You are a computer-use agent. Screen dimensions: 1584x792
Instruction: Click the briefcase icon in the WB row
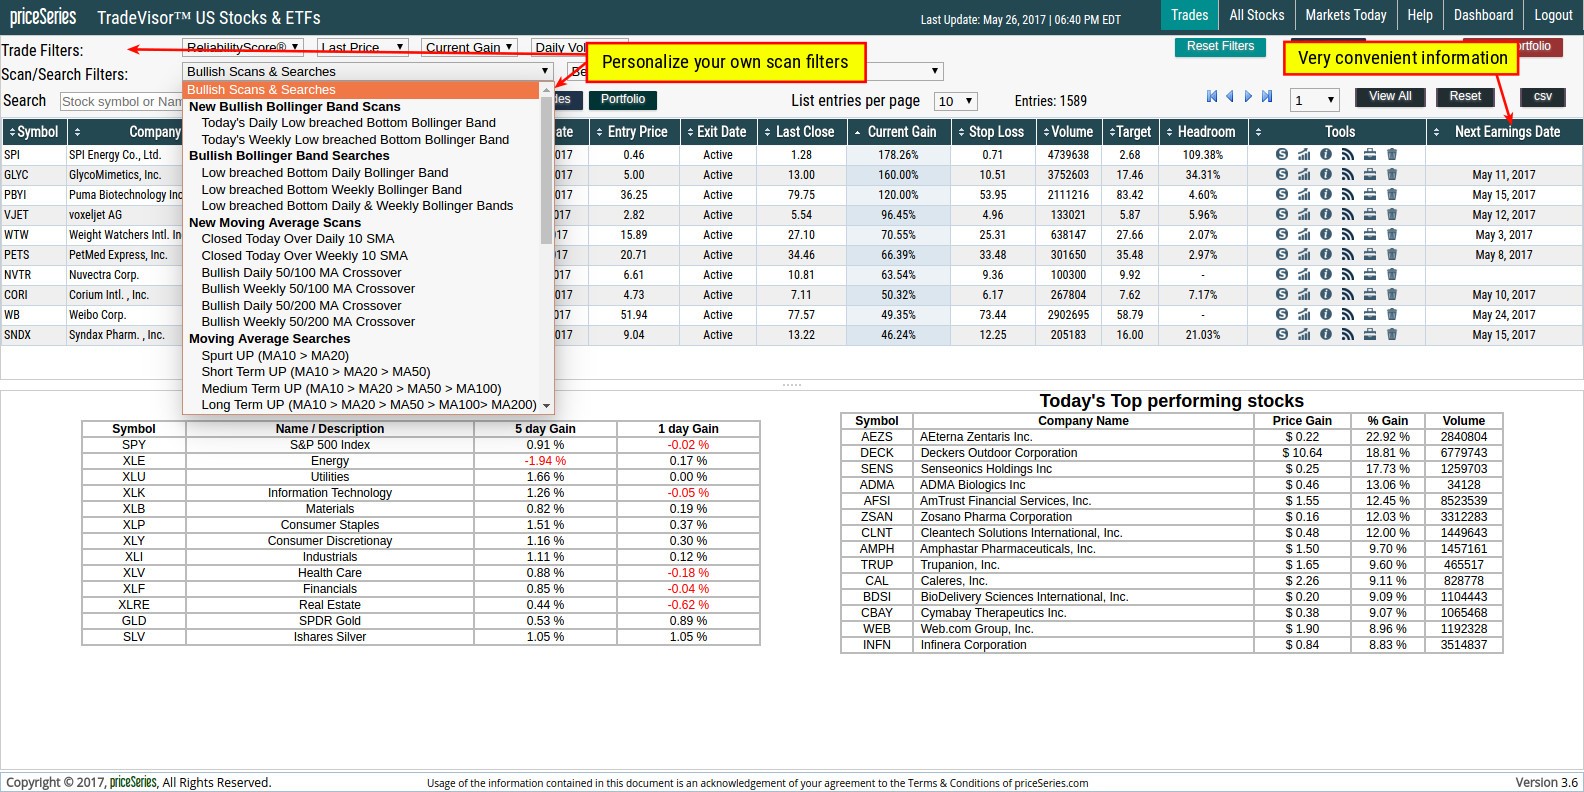tap(1370, 315)
